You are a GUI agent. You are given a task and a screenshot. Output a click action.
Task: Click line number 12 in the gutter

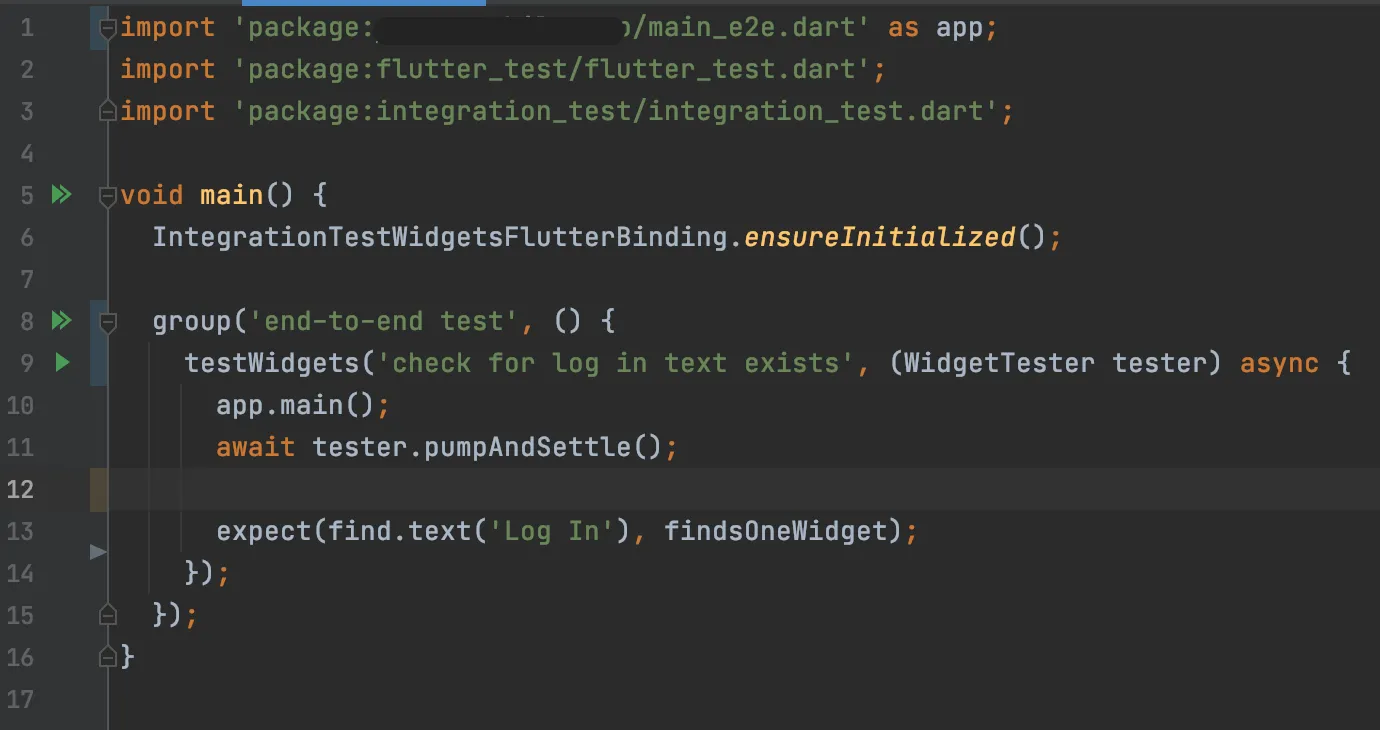pos(21,489)
